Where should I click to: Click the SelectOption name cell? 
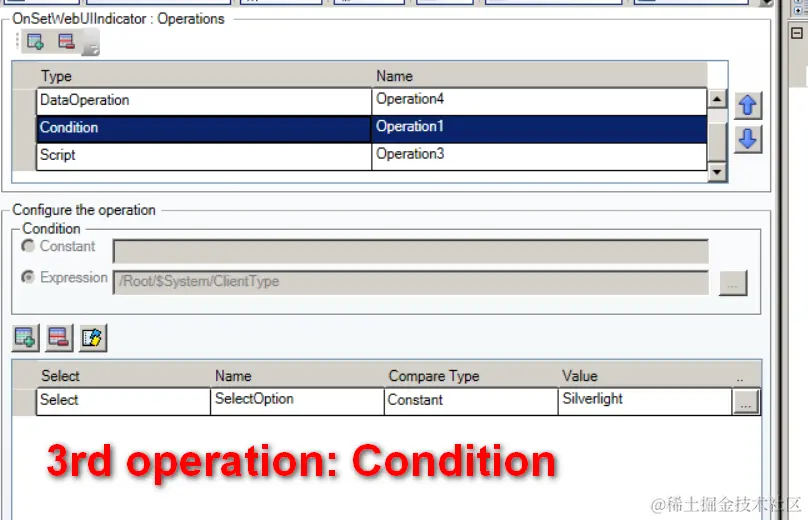(x=297, y=401)
